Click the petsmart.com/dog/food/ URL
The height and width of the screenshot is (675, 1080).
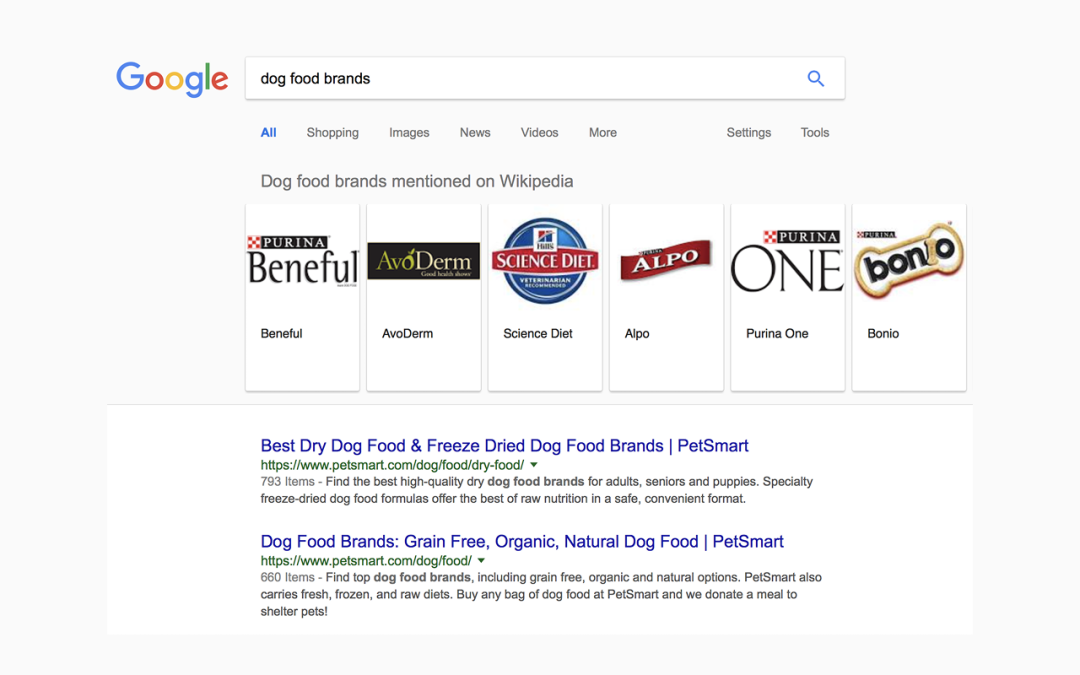click(x=366, y=561)
